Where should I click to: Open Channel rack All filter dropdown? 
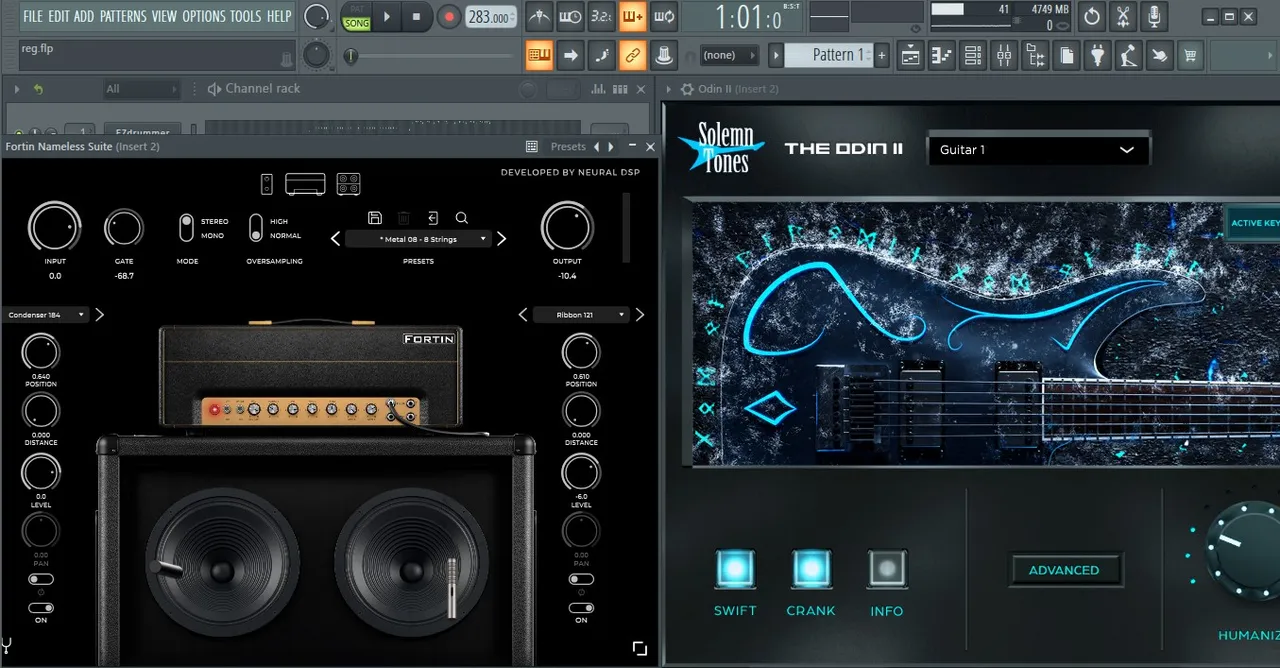point(141,89)
